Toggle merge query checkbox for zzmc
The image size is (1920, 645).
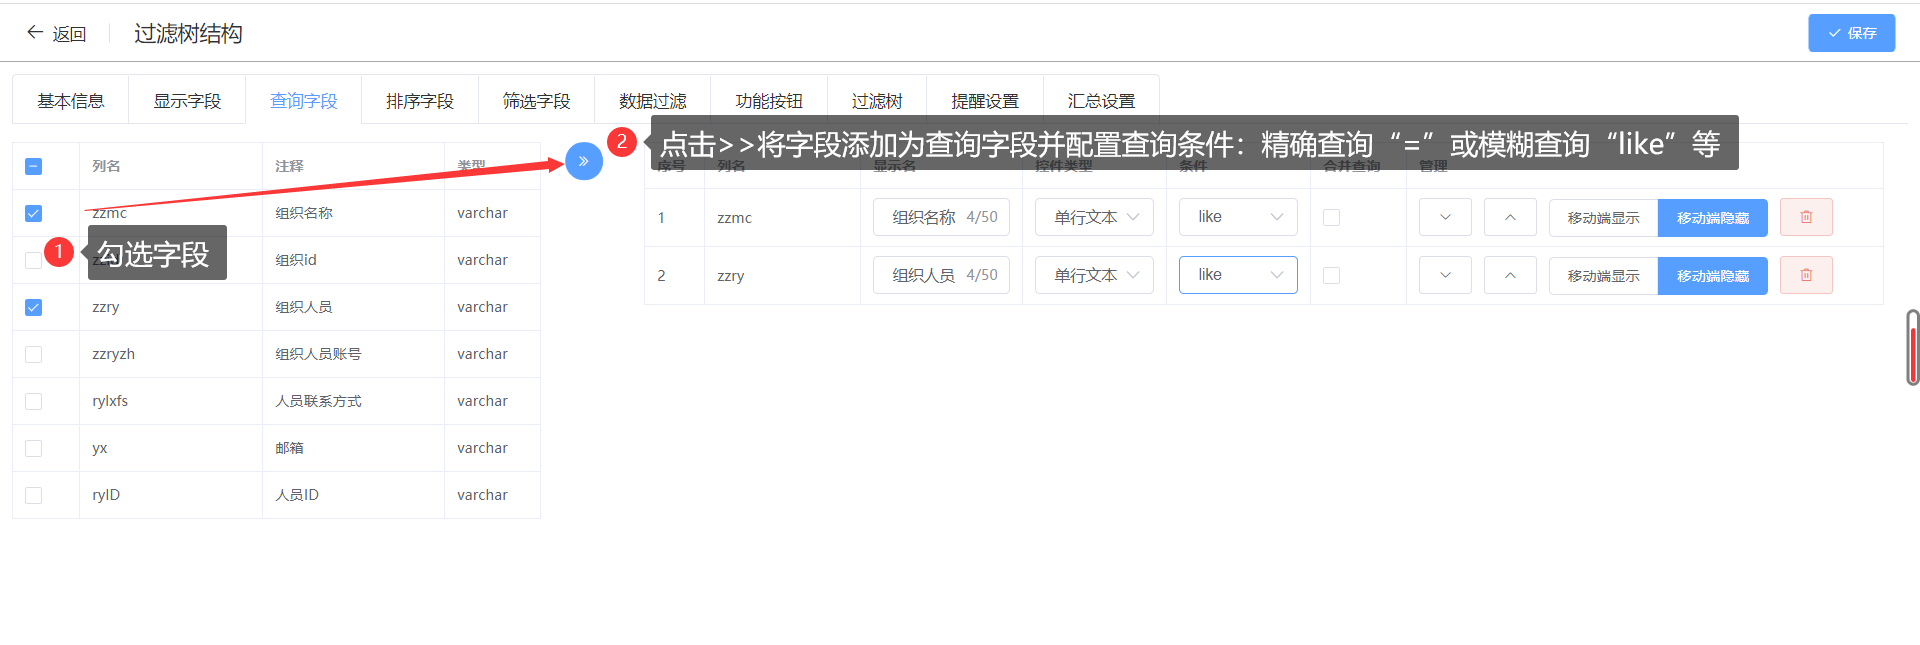pos(1331,217)
